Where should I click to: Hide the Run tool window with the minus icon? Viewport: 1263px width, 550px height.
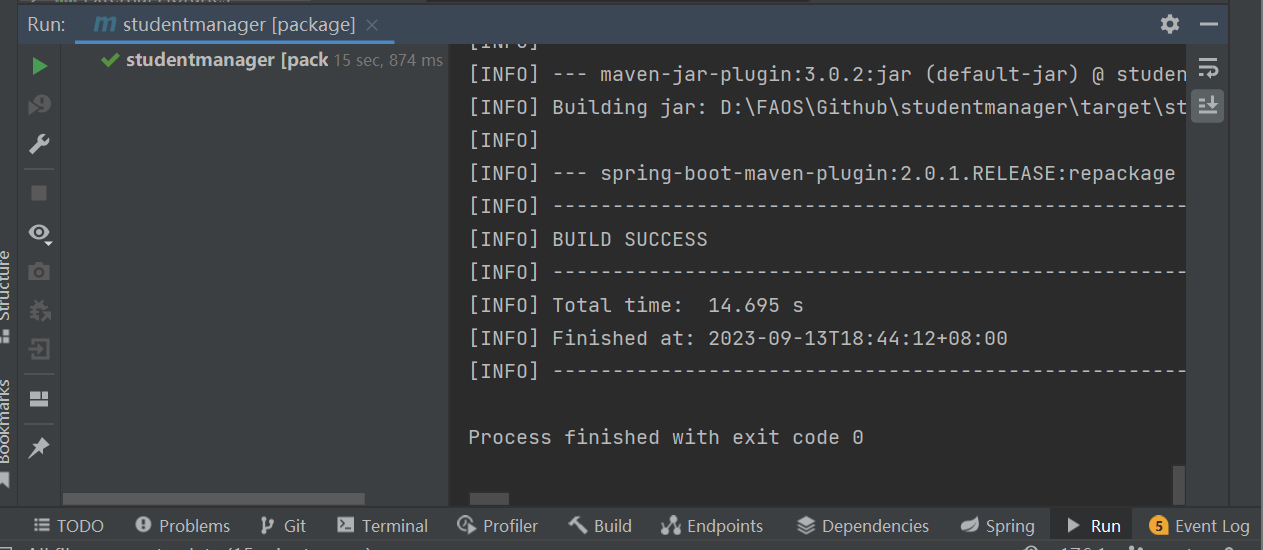coord(1209,24)
